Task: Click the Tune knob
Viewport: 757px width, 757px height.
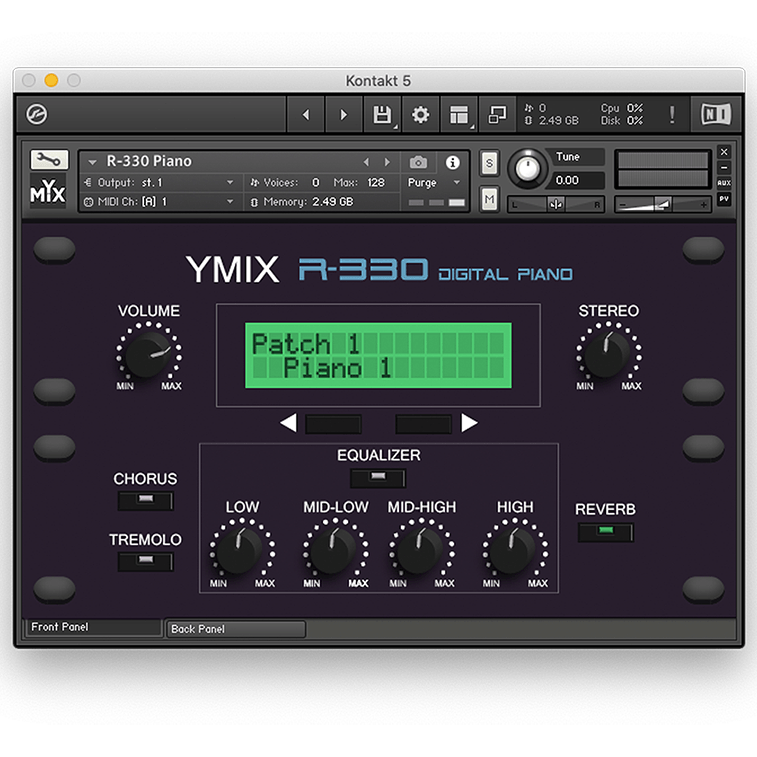Action: tap(527, 169)
